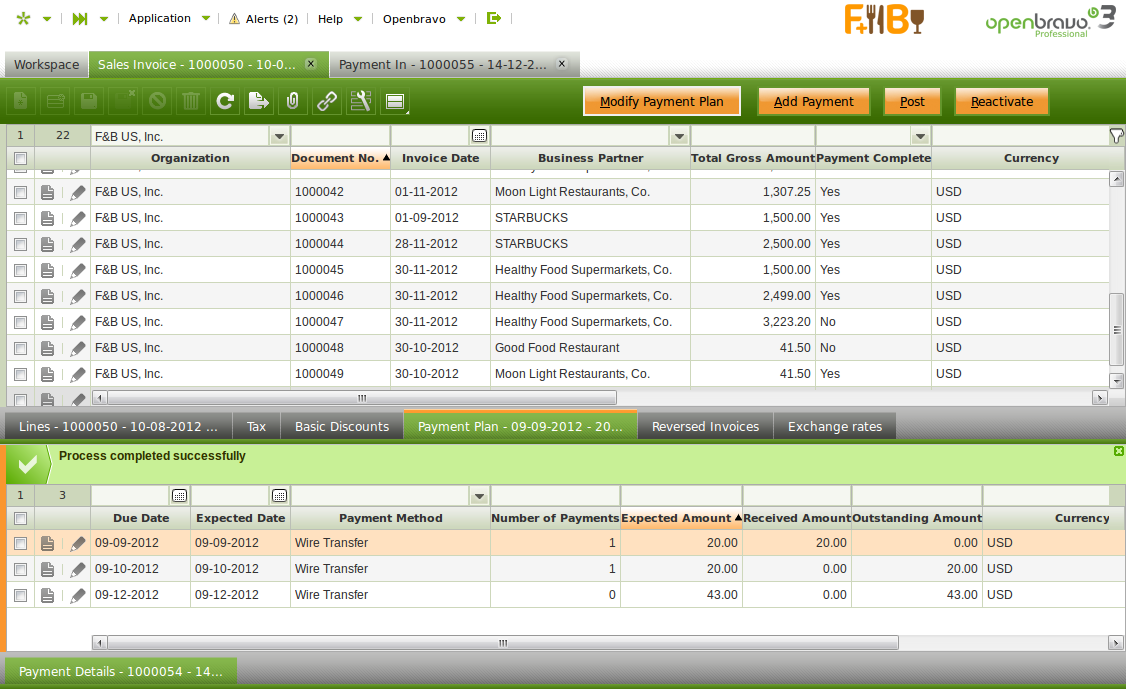Click the green logout icon
Image resolution: width=1126 pixels, height=689 pixels.
pyautogui.click(x=493, y=18)
